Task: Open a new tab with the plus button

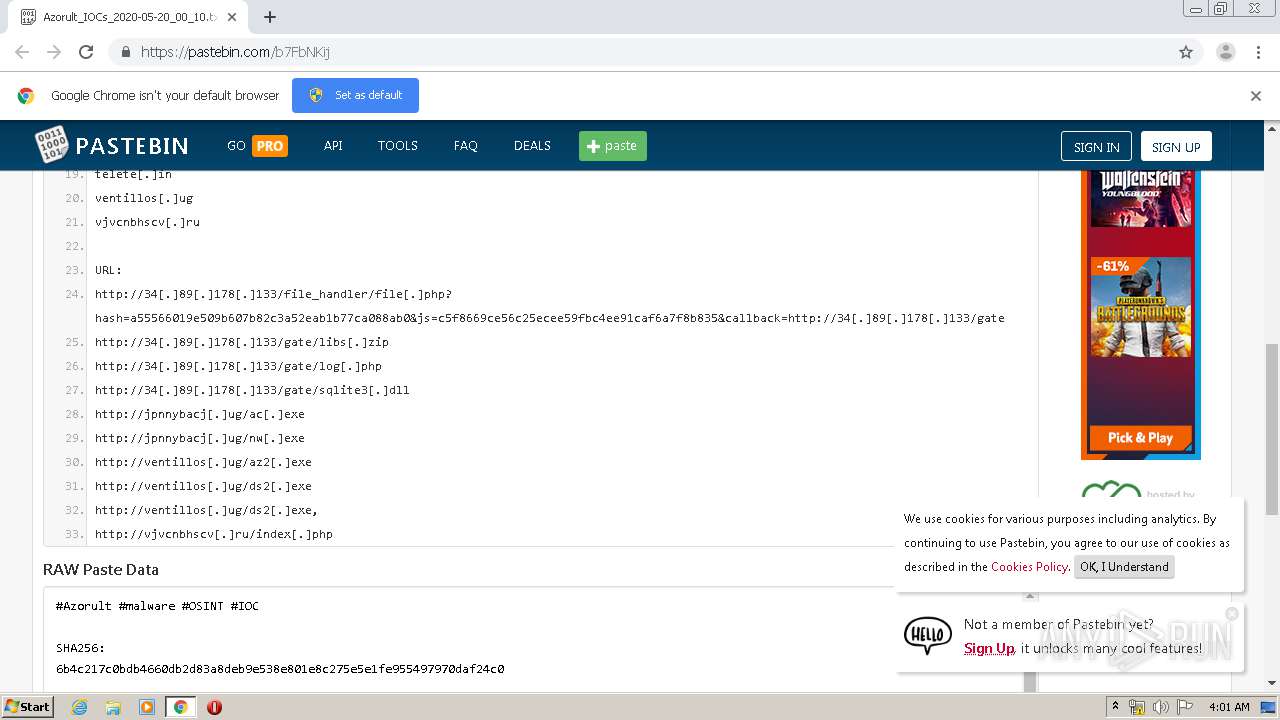Action: tap(270, 17)
